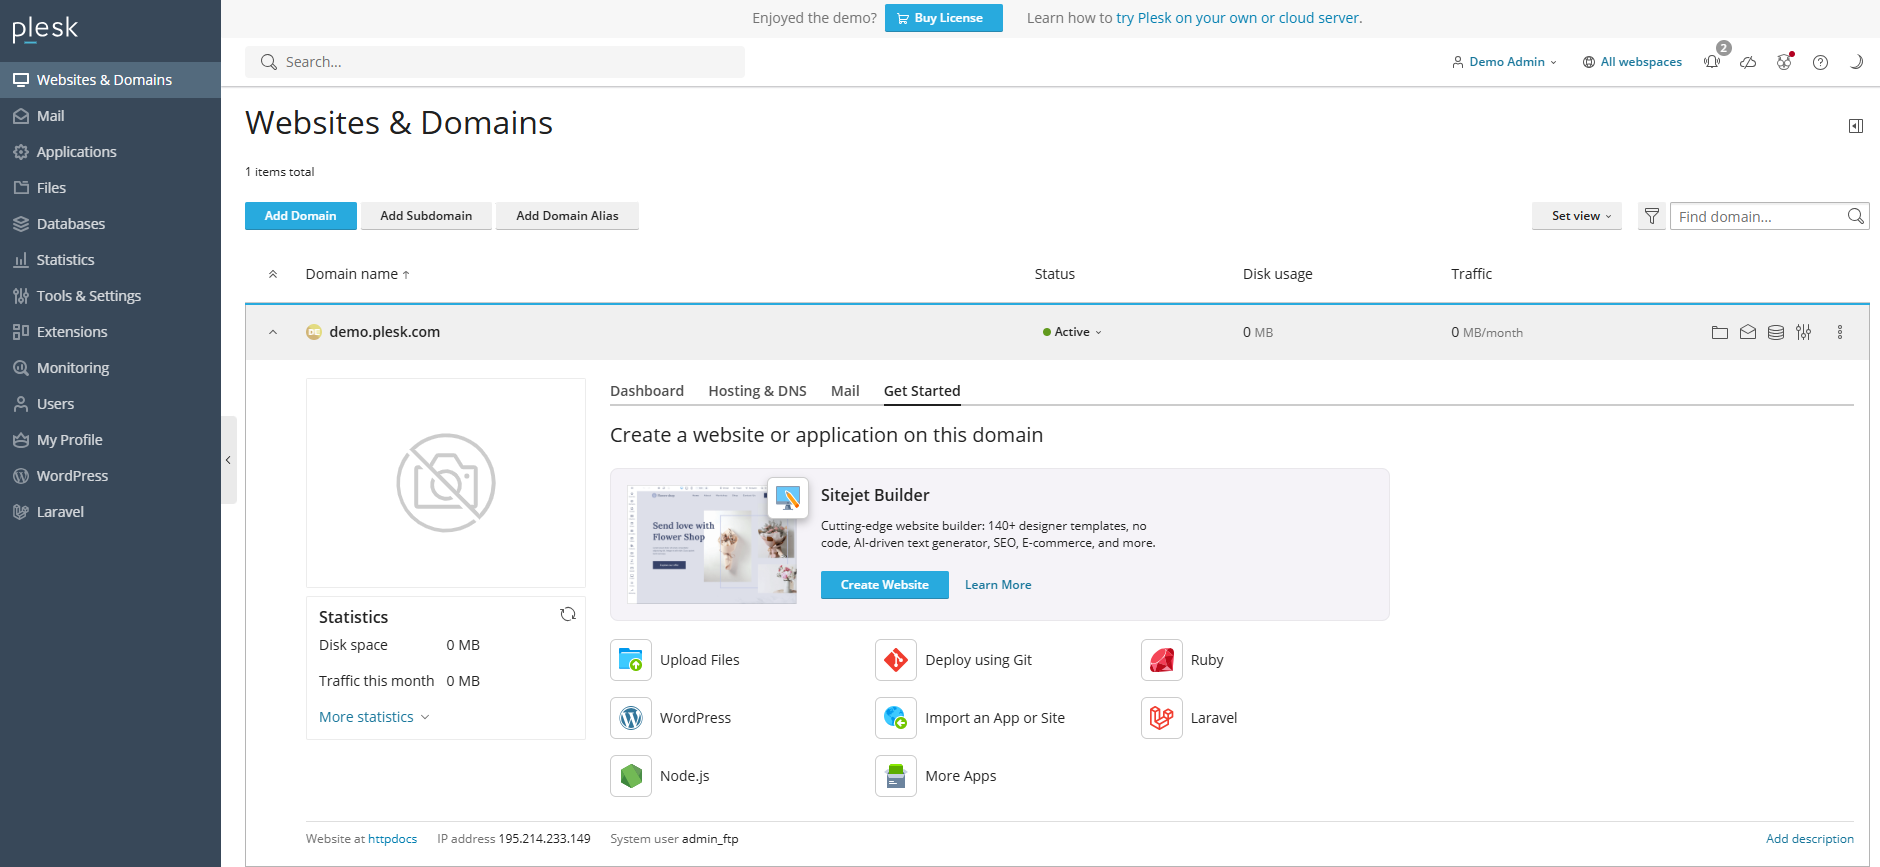Viewport: 1880px width, 867px height.
Task: Click the cloud icon in top bar
Action: point(1748,62)
